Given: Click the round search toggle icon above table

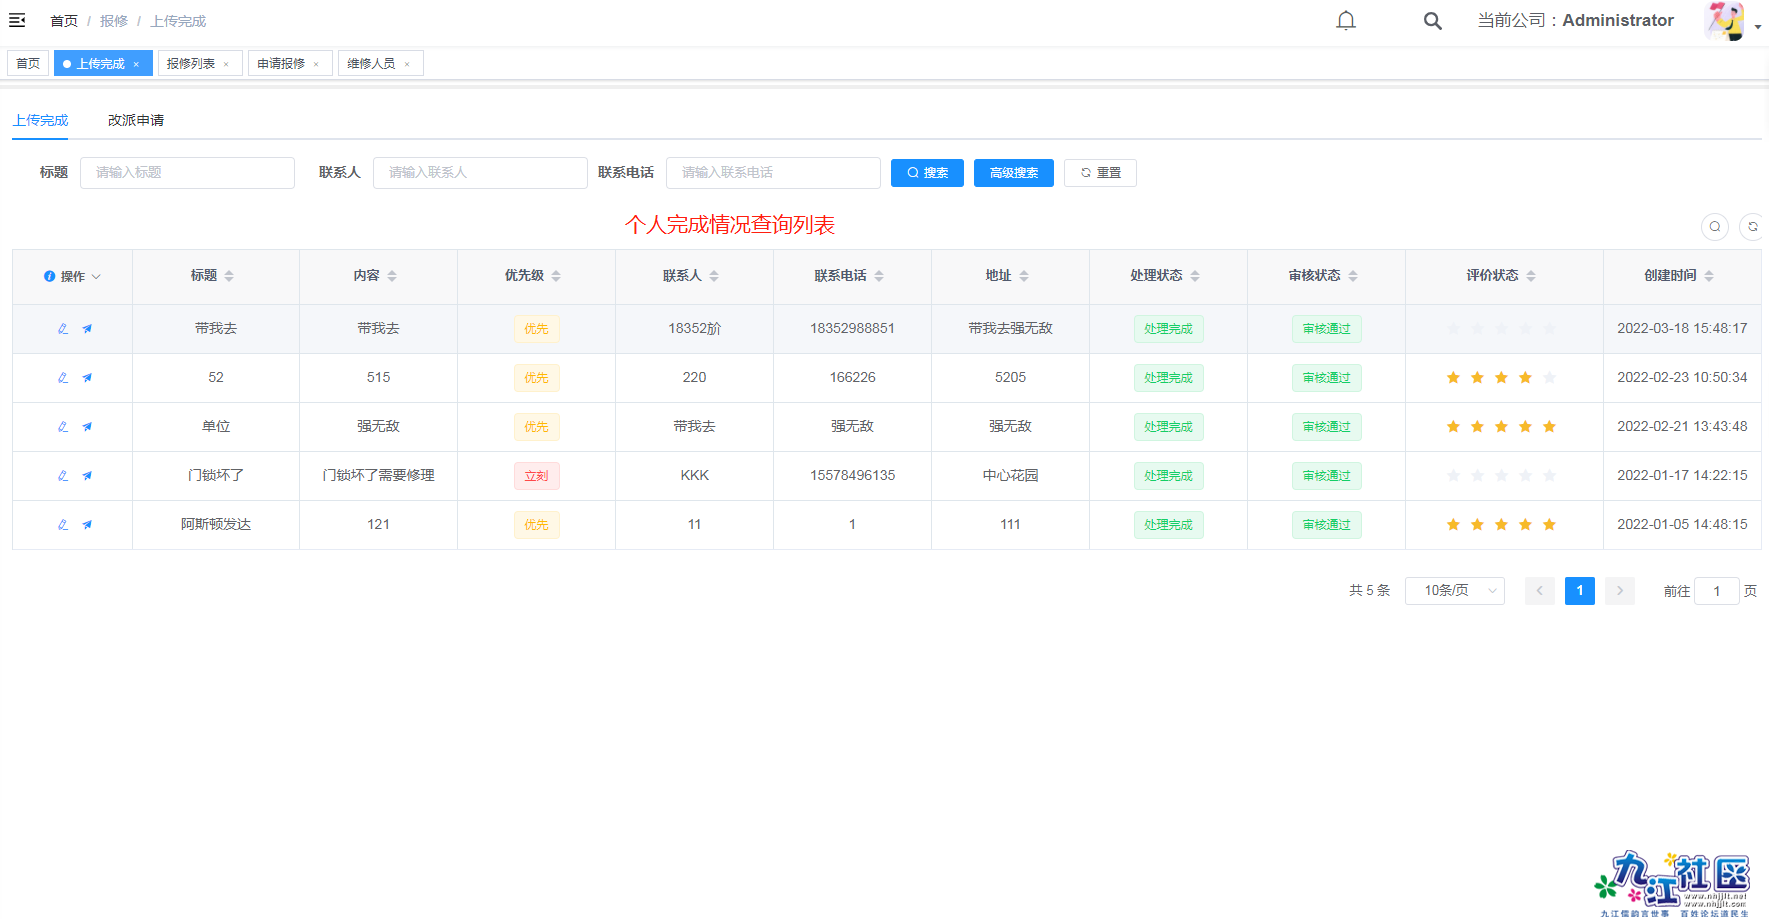Looking at the screenshot, I should [x=1714, y=227].
